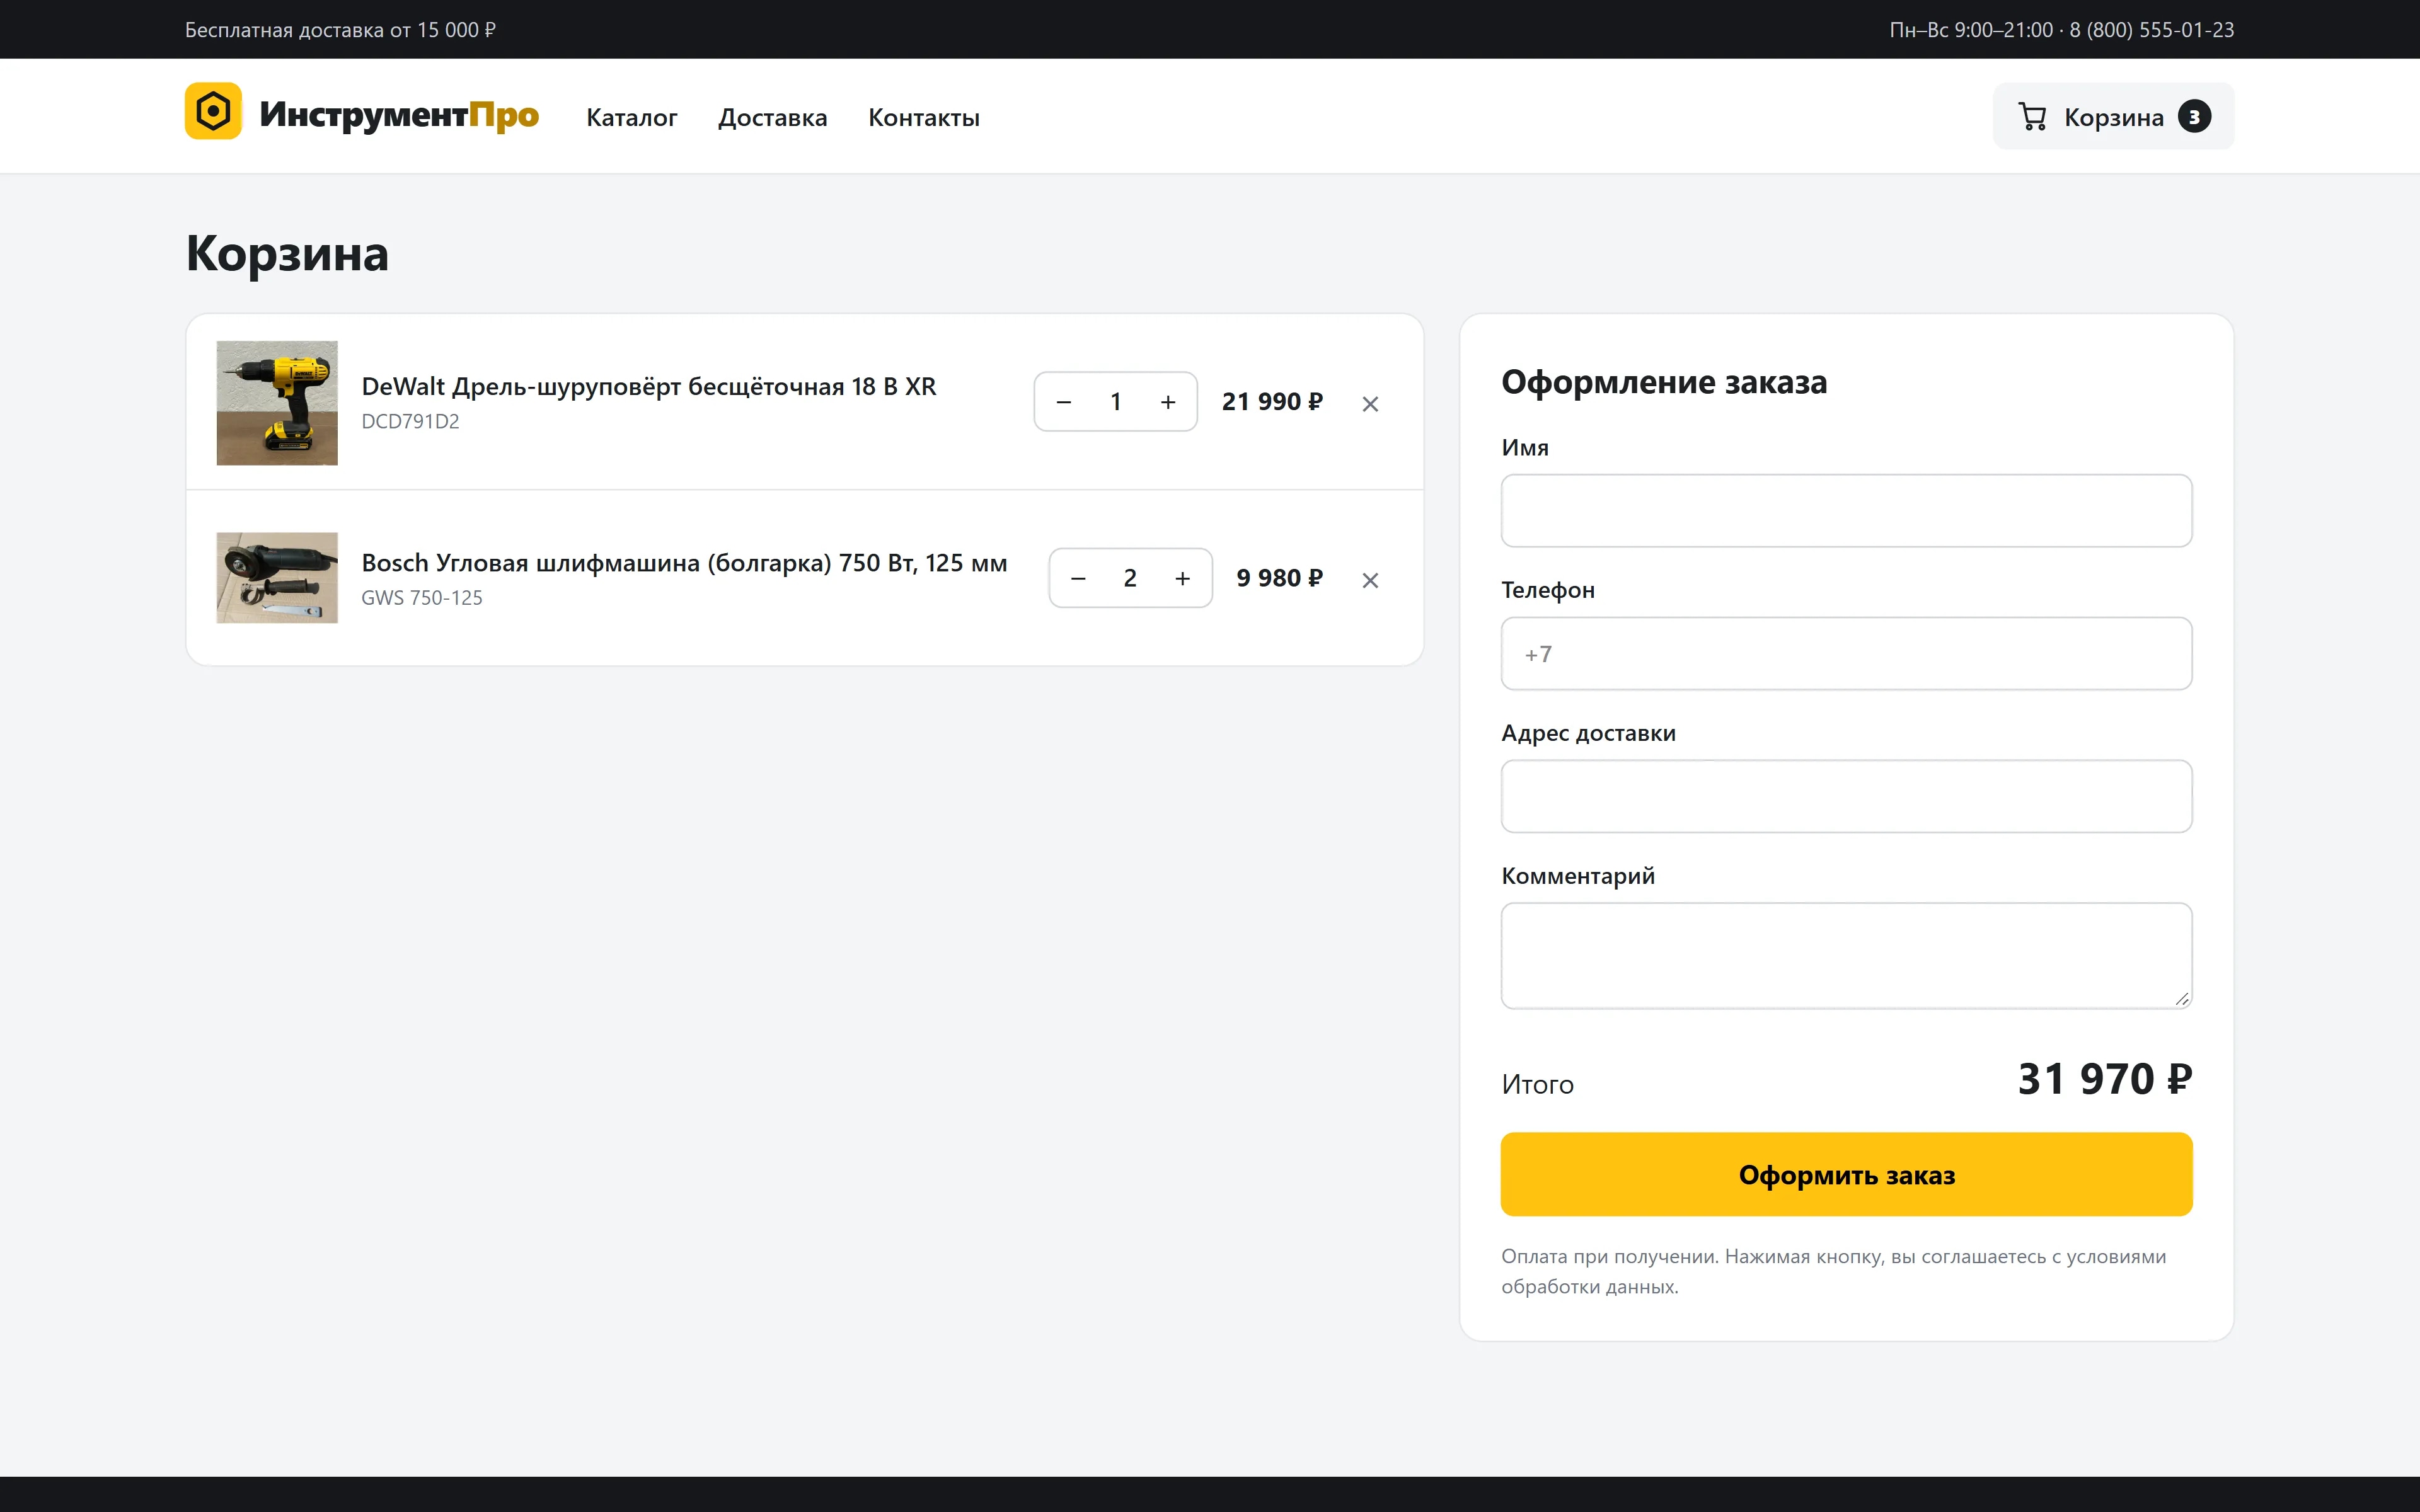Click the Итого label
Image resolution: width=2420 pixels, height=1512 pixels.
click(x=1537, y=1085)
